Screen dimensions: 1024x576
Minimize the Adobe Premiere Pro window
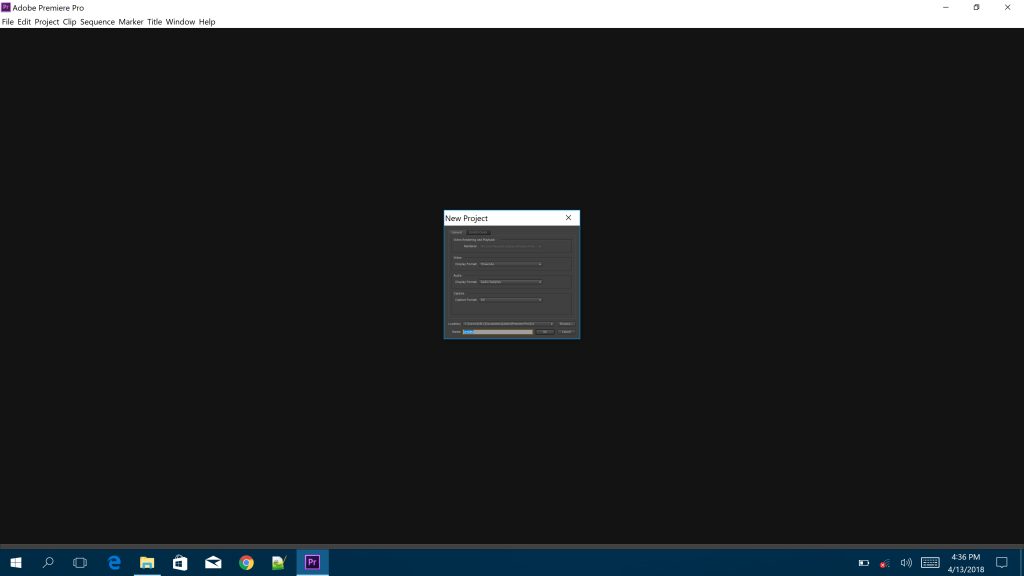(946, 7)
